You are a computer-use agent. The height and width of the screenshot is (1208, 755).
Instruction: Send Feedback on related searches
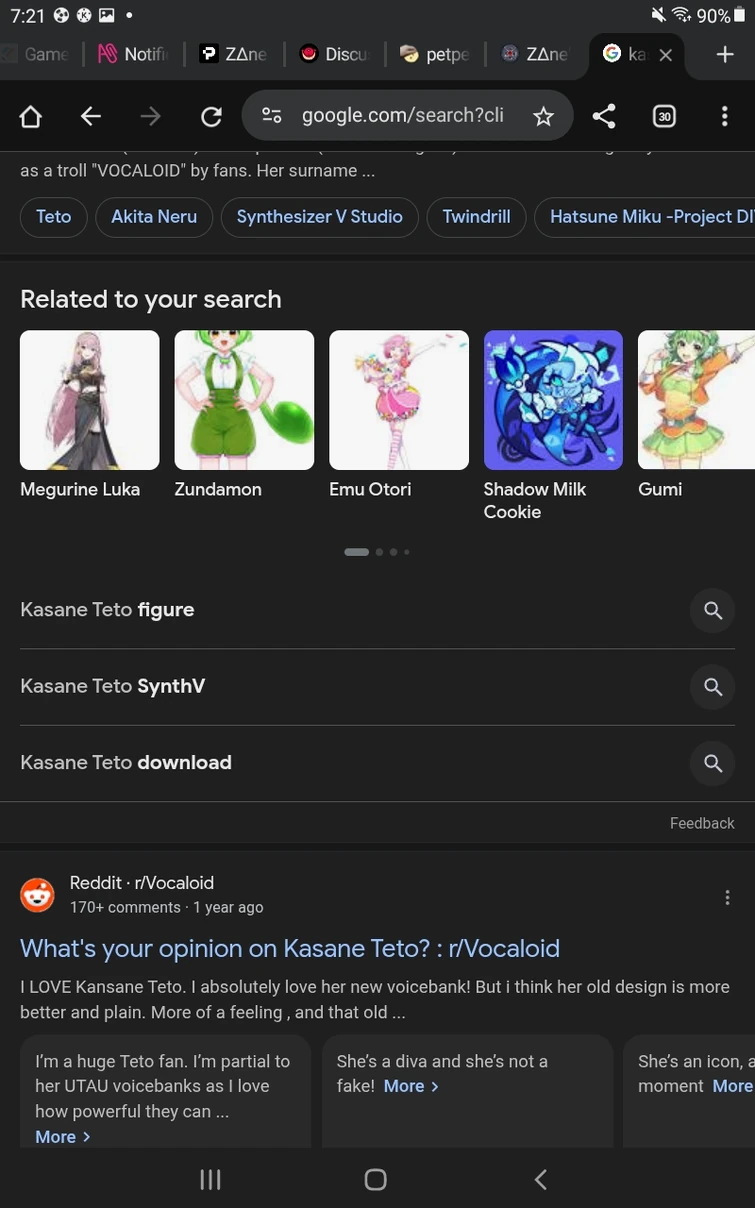point(702,823)
